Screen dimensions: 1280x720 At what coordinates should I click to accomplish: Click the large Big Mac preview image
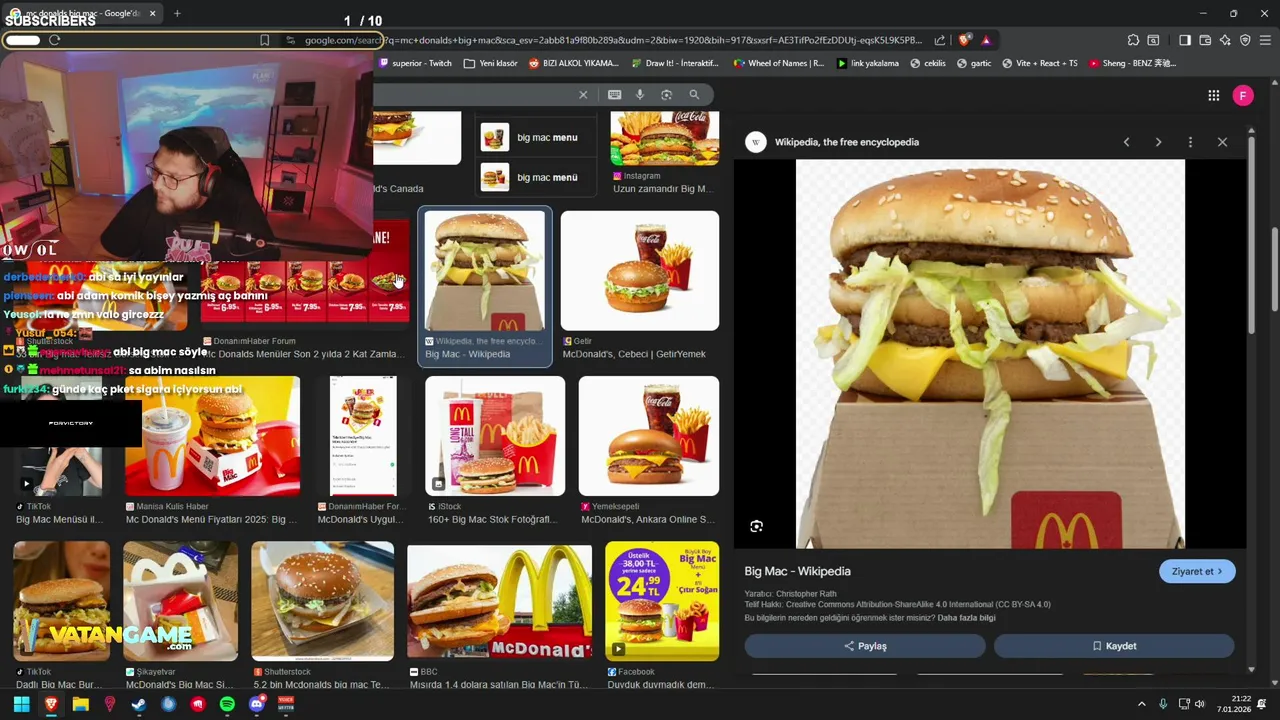990,354
